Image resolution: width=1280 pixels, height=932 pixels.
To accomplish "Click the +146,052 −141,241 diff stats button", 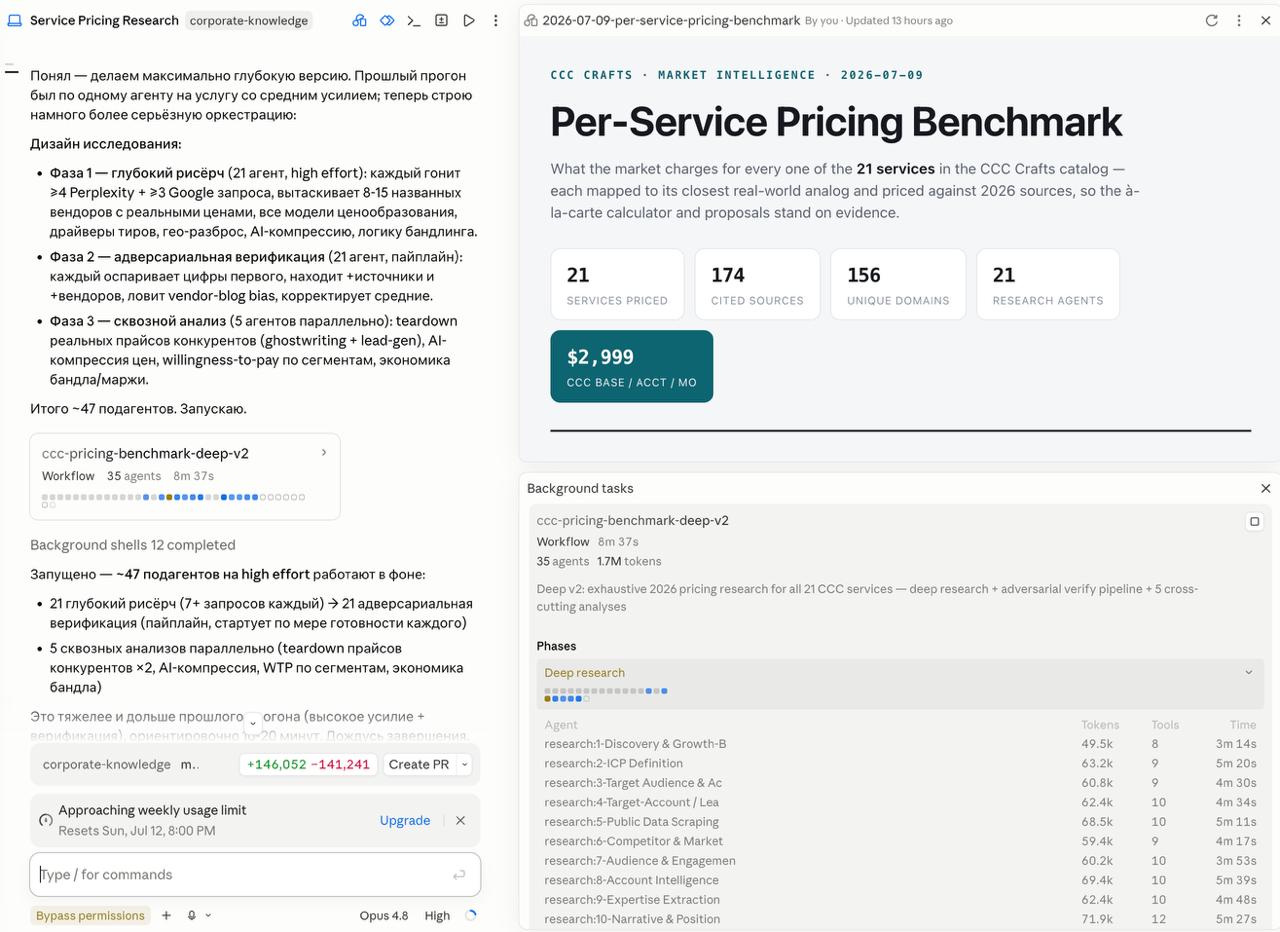I will tap(309, 764).
